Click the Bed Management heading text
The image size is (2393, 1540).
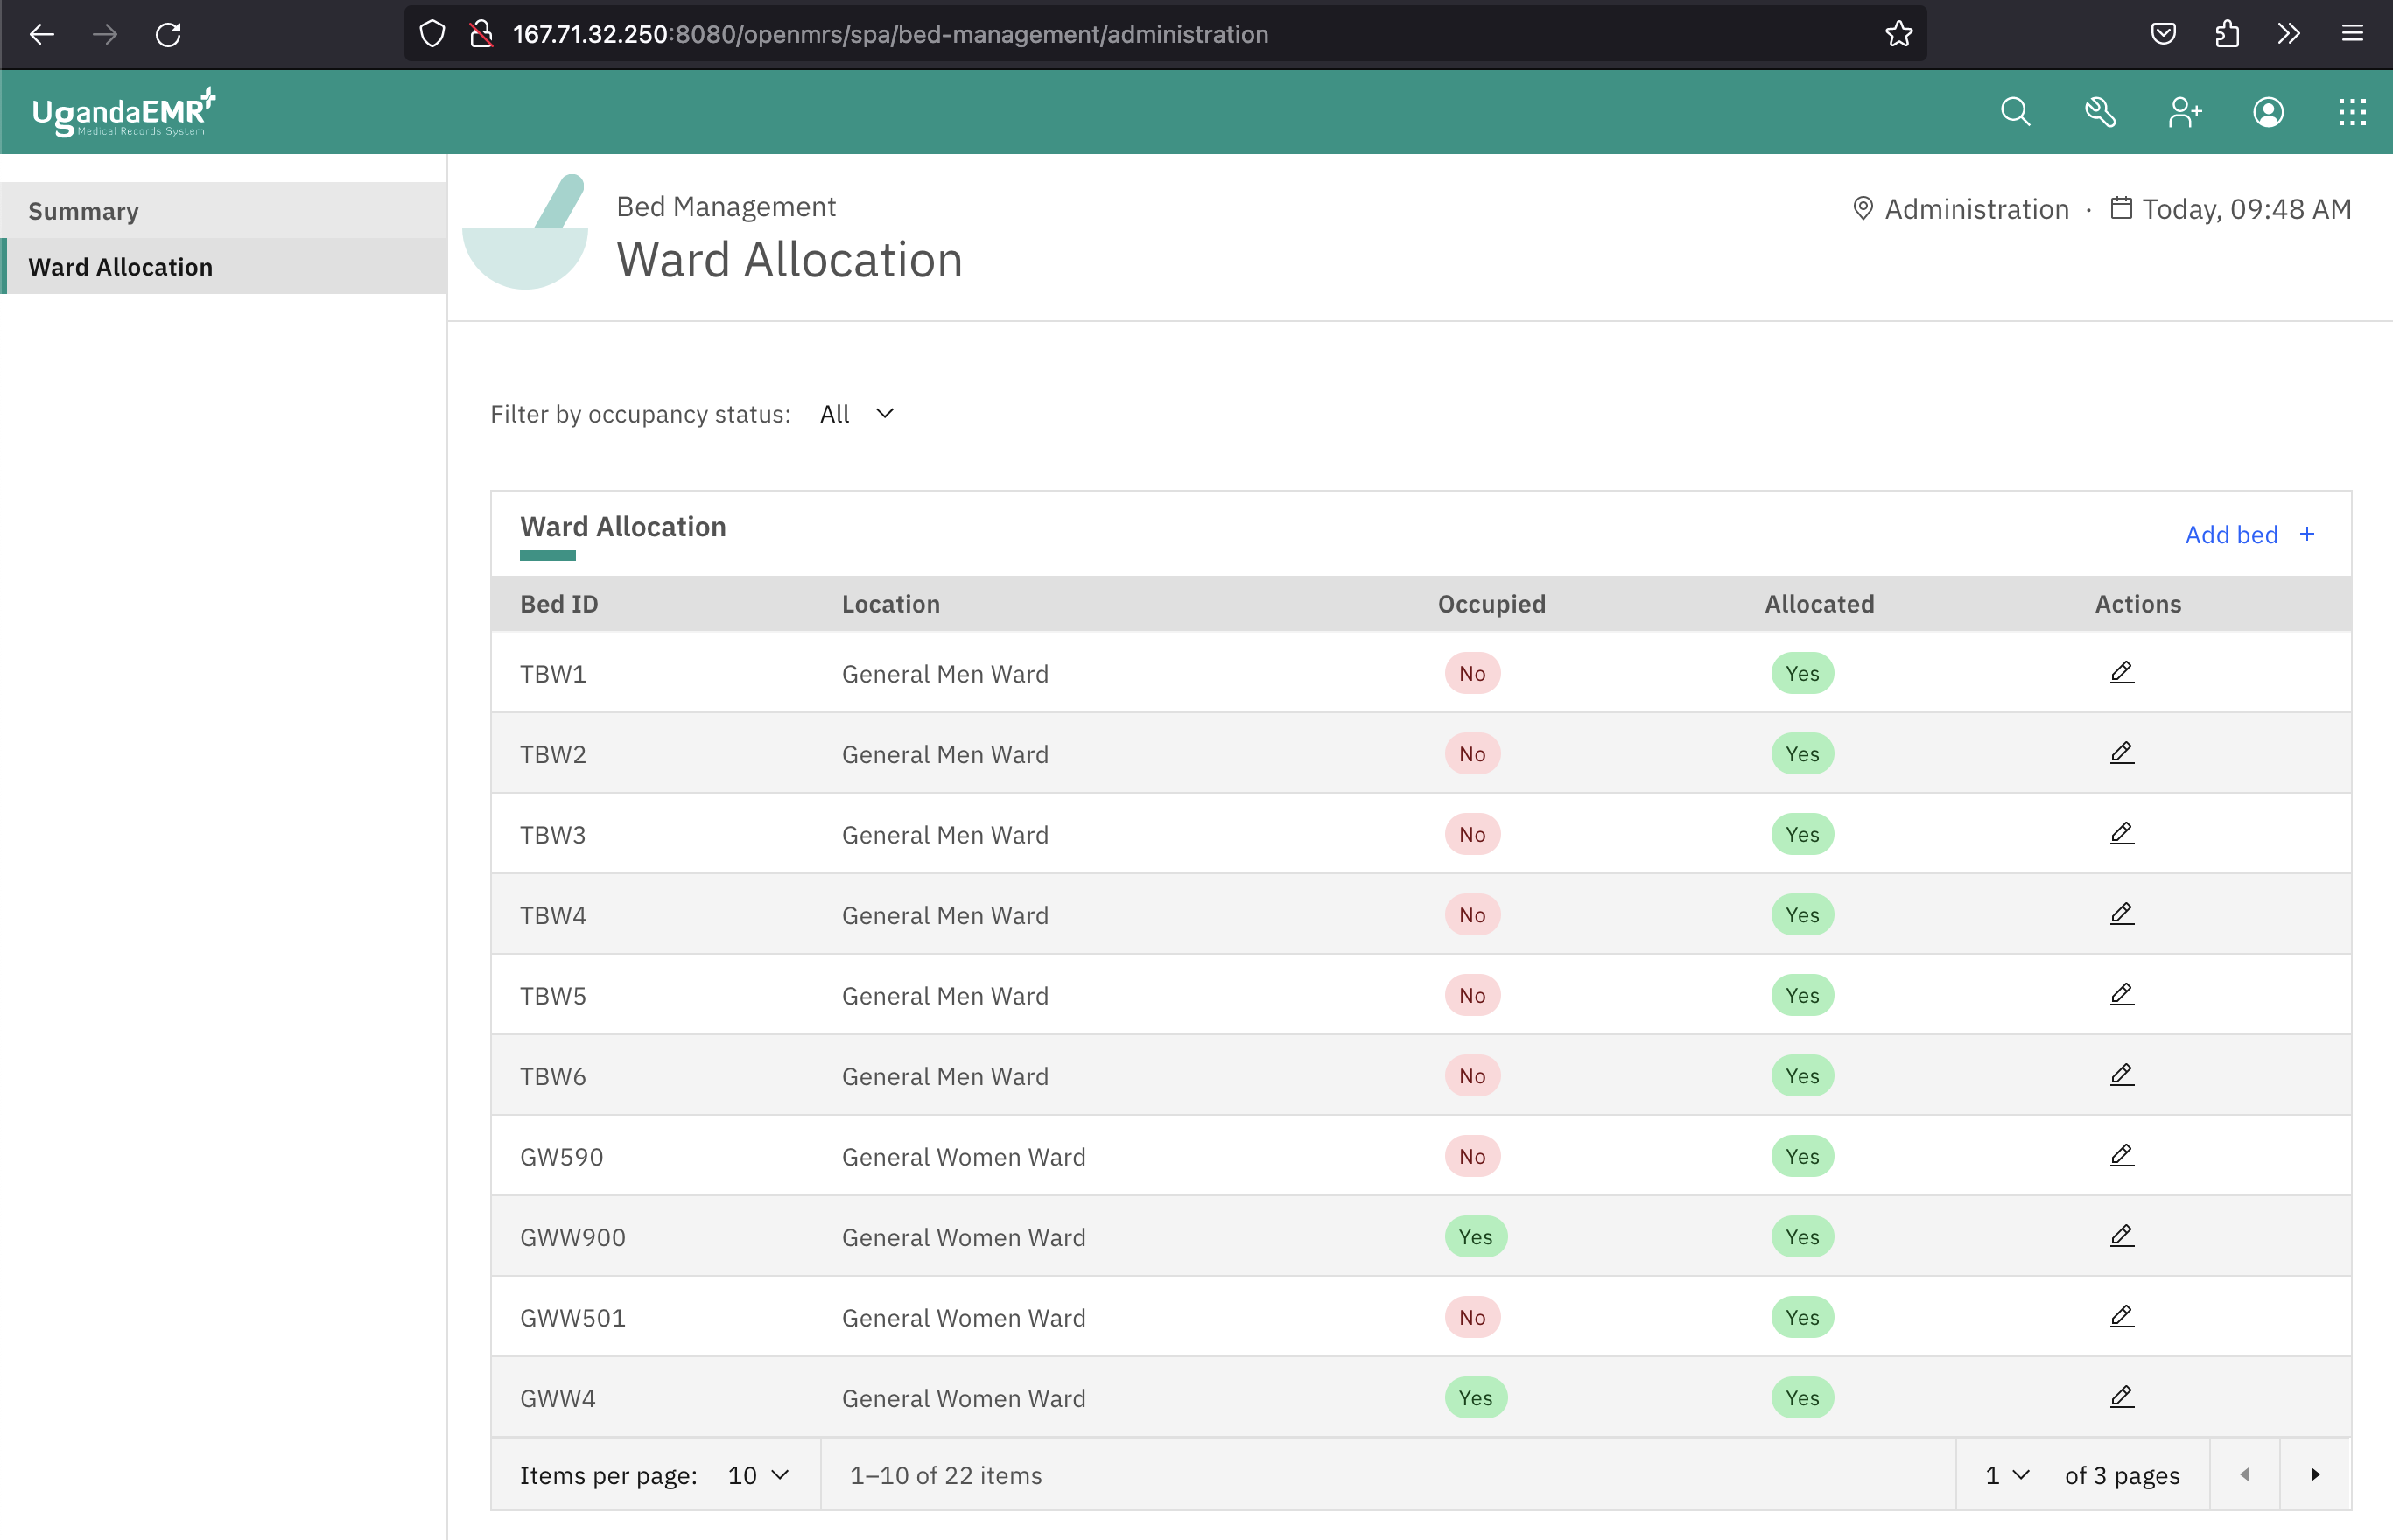tap(726, 206)
